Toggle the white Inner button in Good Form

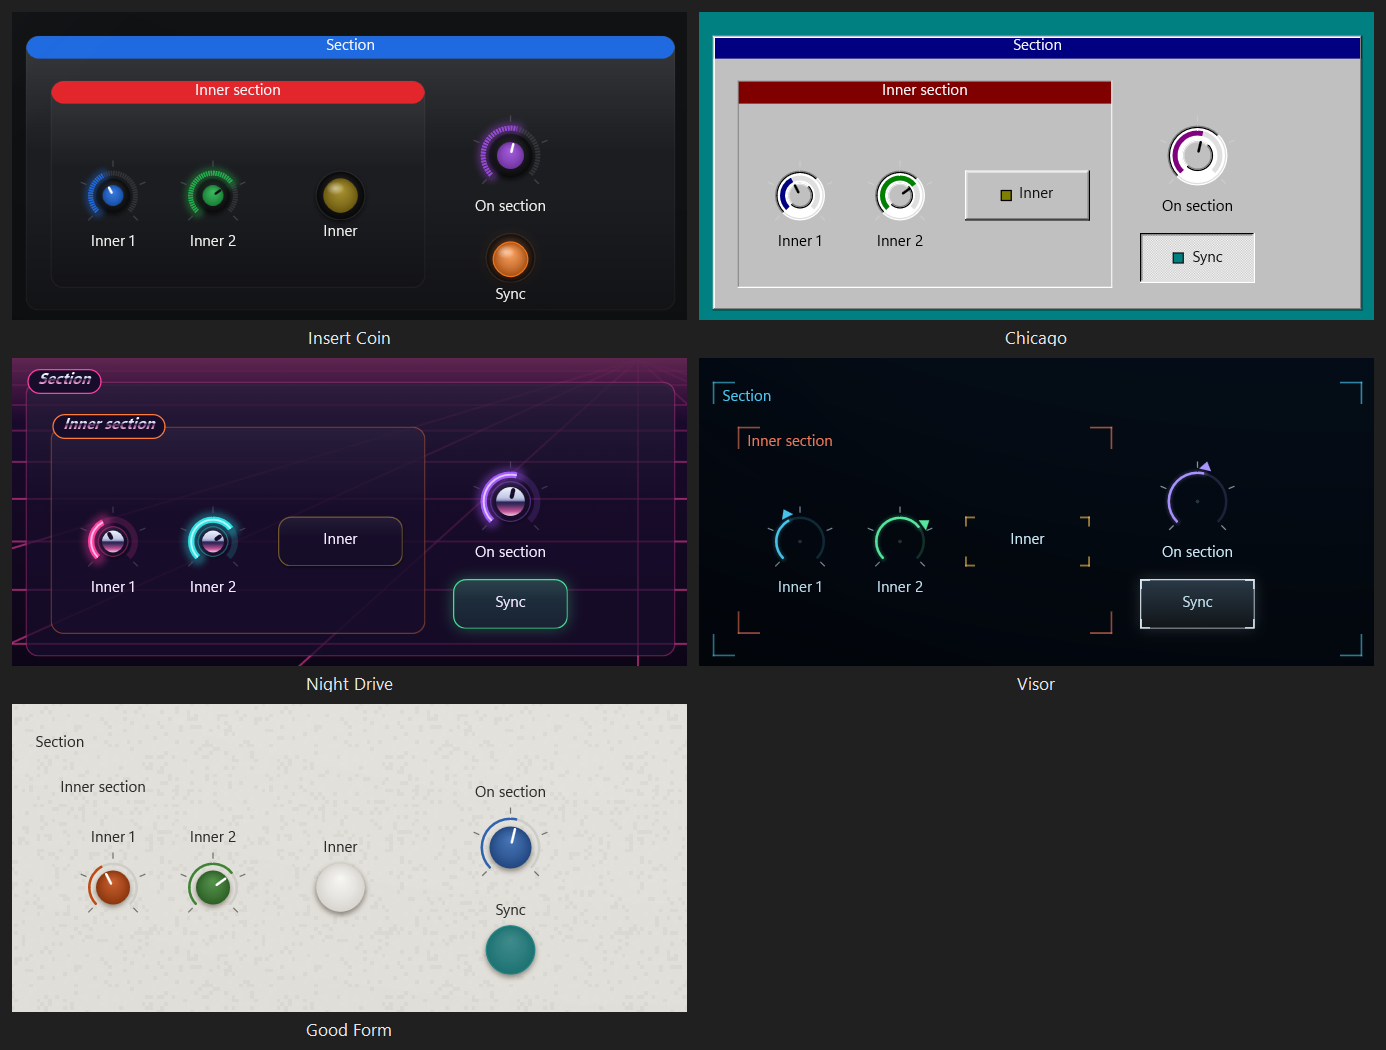pyautogui.click(x=340, y=888)
